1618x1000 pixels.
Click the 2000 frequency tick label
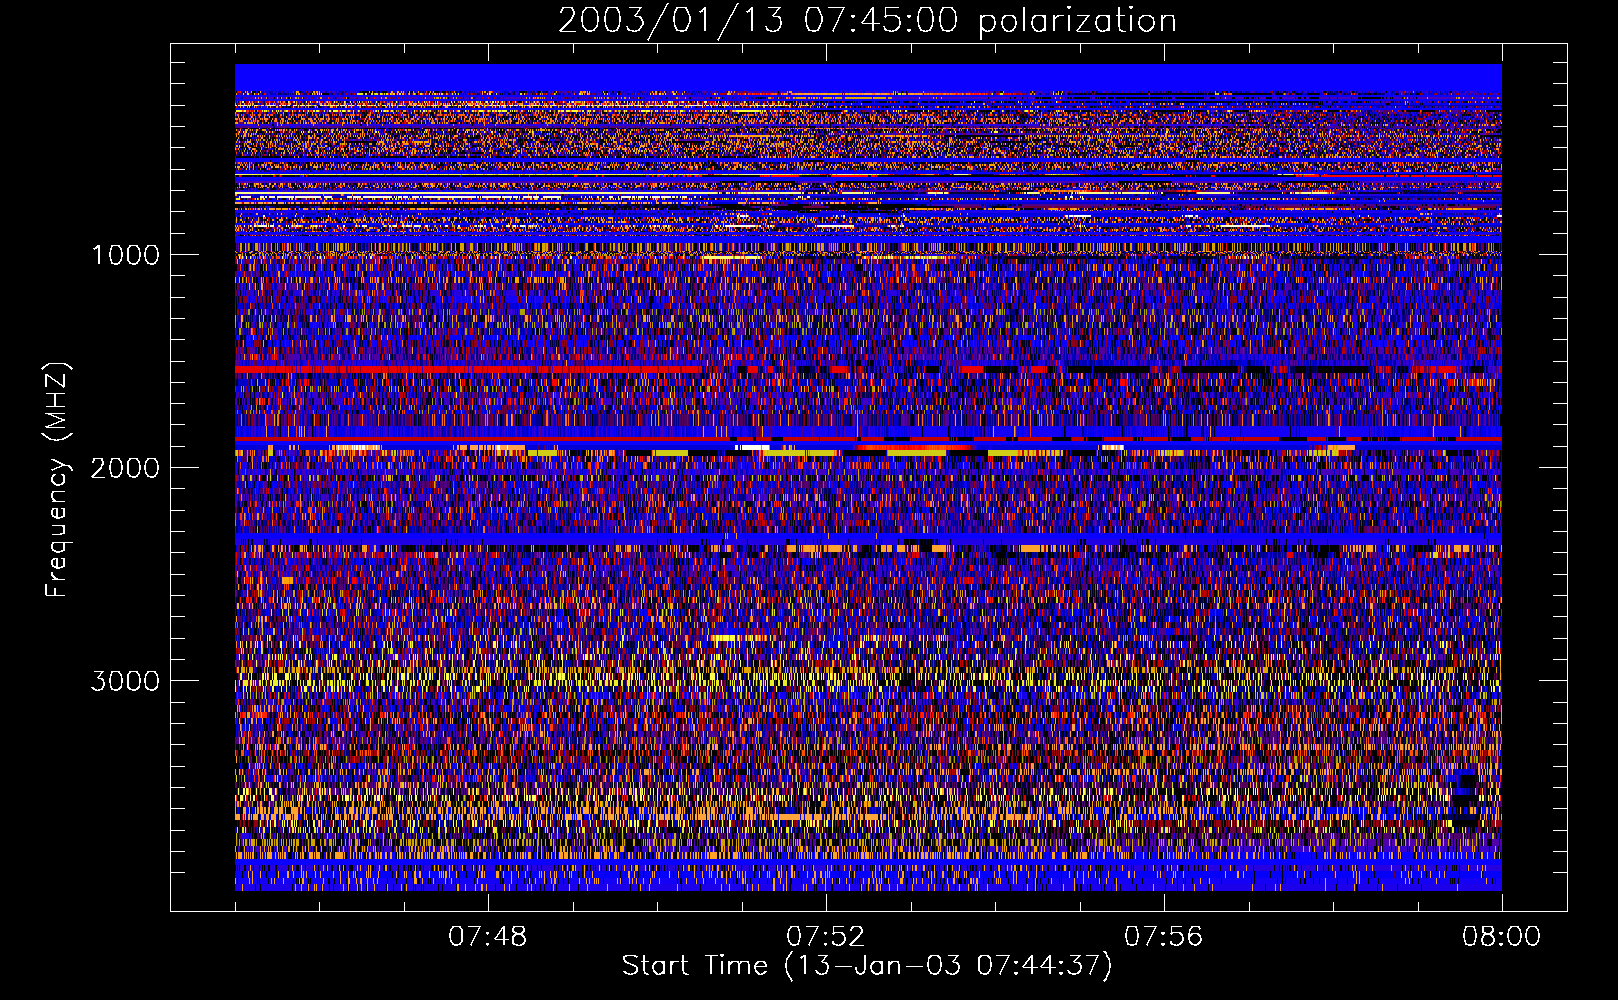pos(125,468)
